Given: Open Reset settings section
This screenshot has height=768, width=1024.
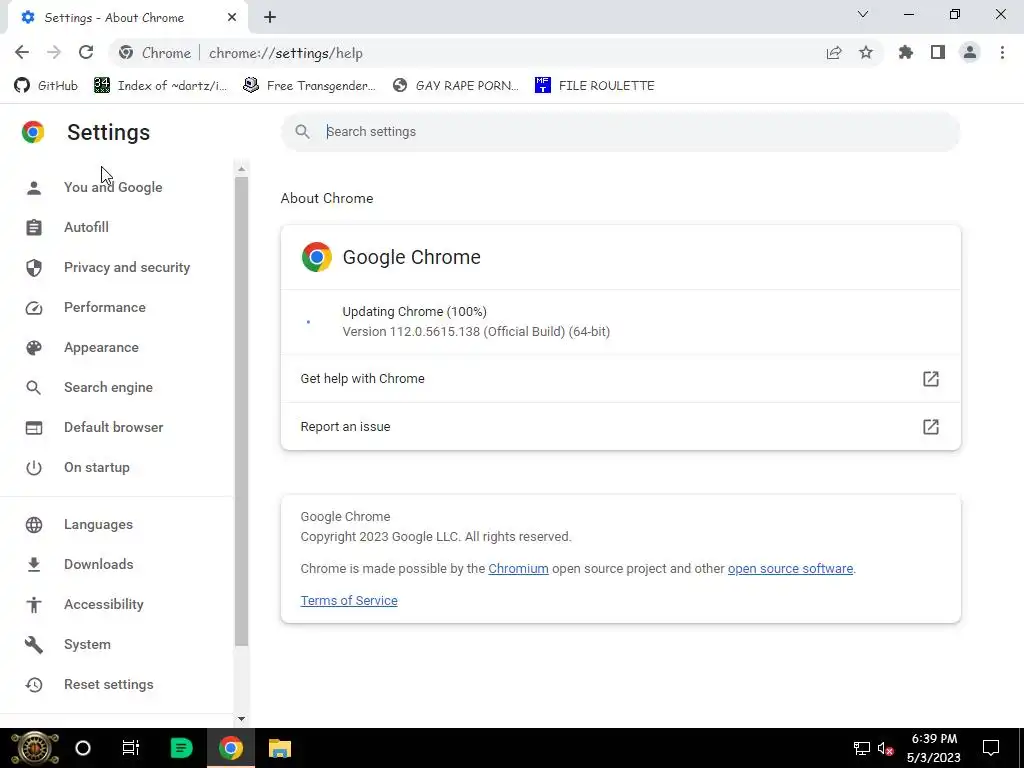Looking at the screenshot, I should click(x=108, y=684).
